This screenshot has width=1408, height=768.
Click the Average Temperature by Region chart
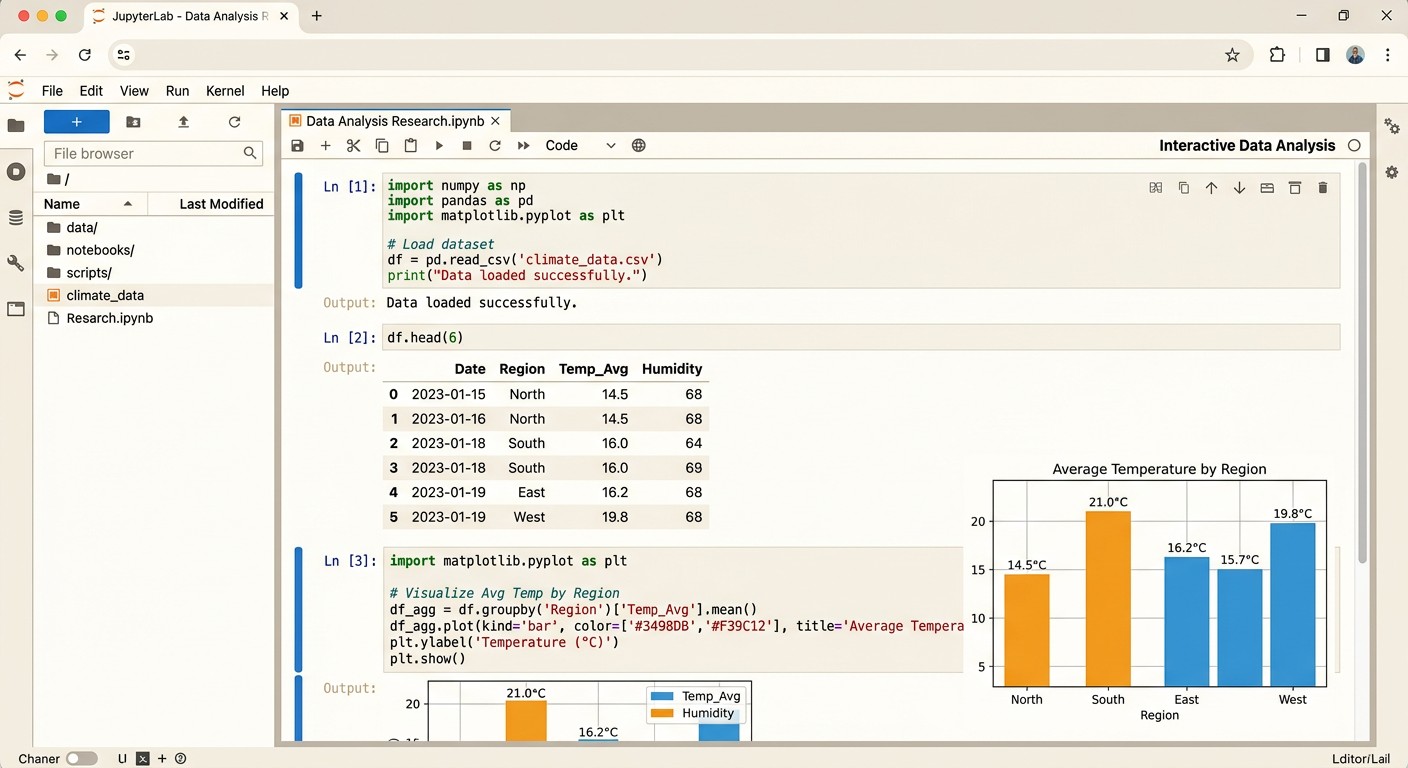tap(1146, 590)
